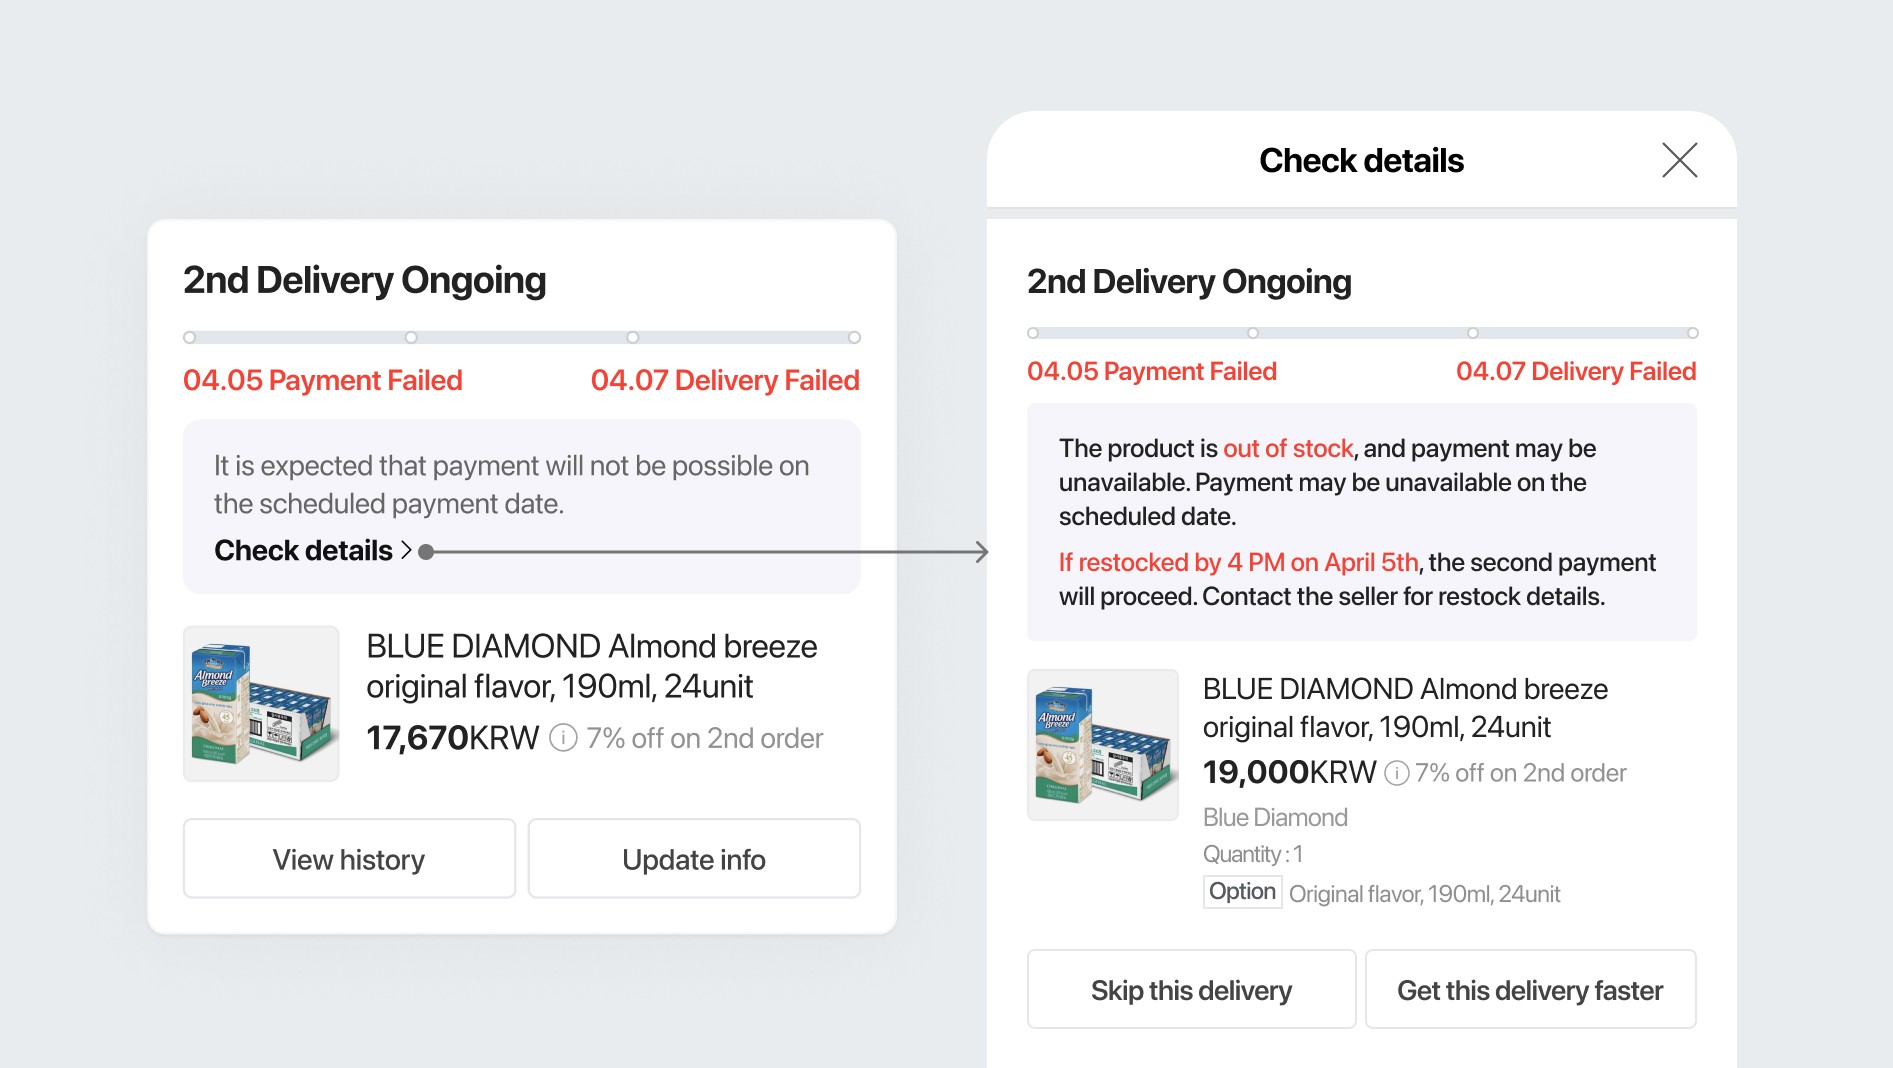Screen dimensions: 1893x1068
Task: Click first progress dot in left card
Action: click(x=189, y=337)
